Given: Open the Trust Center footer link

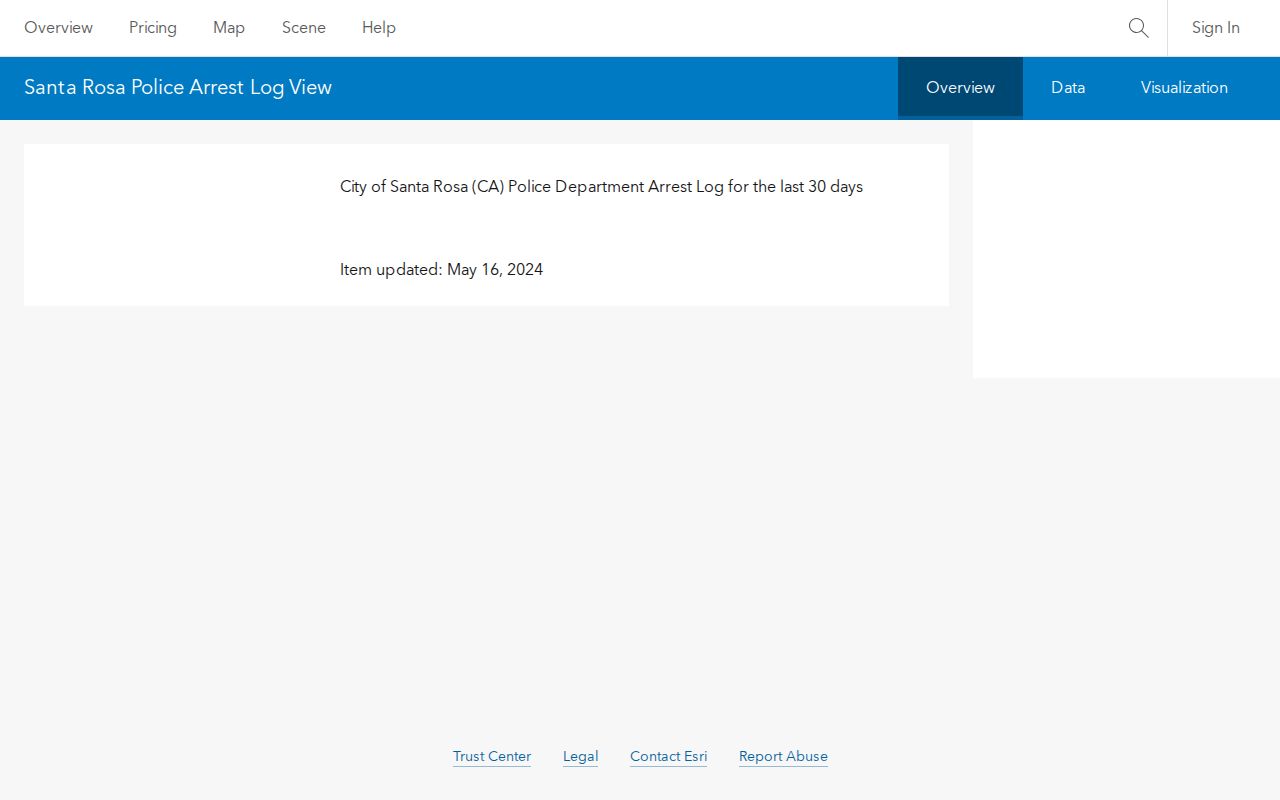Looking at the screenshot, I should pos(492,757).
